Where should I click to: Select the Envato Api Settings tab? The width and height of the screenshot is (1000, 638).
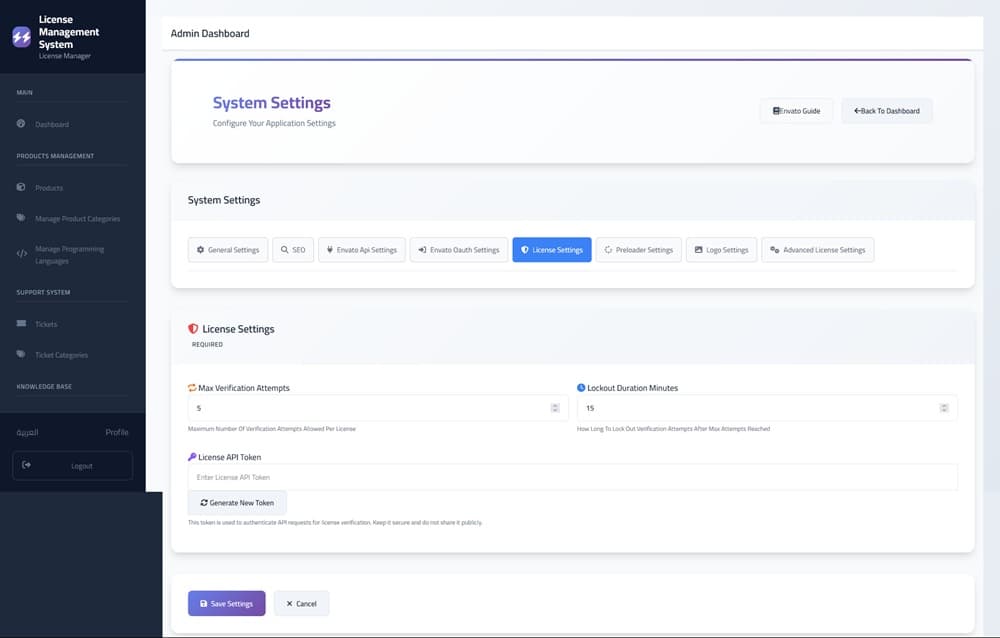tap(360, 250)
